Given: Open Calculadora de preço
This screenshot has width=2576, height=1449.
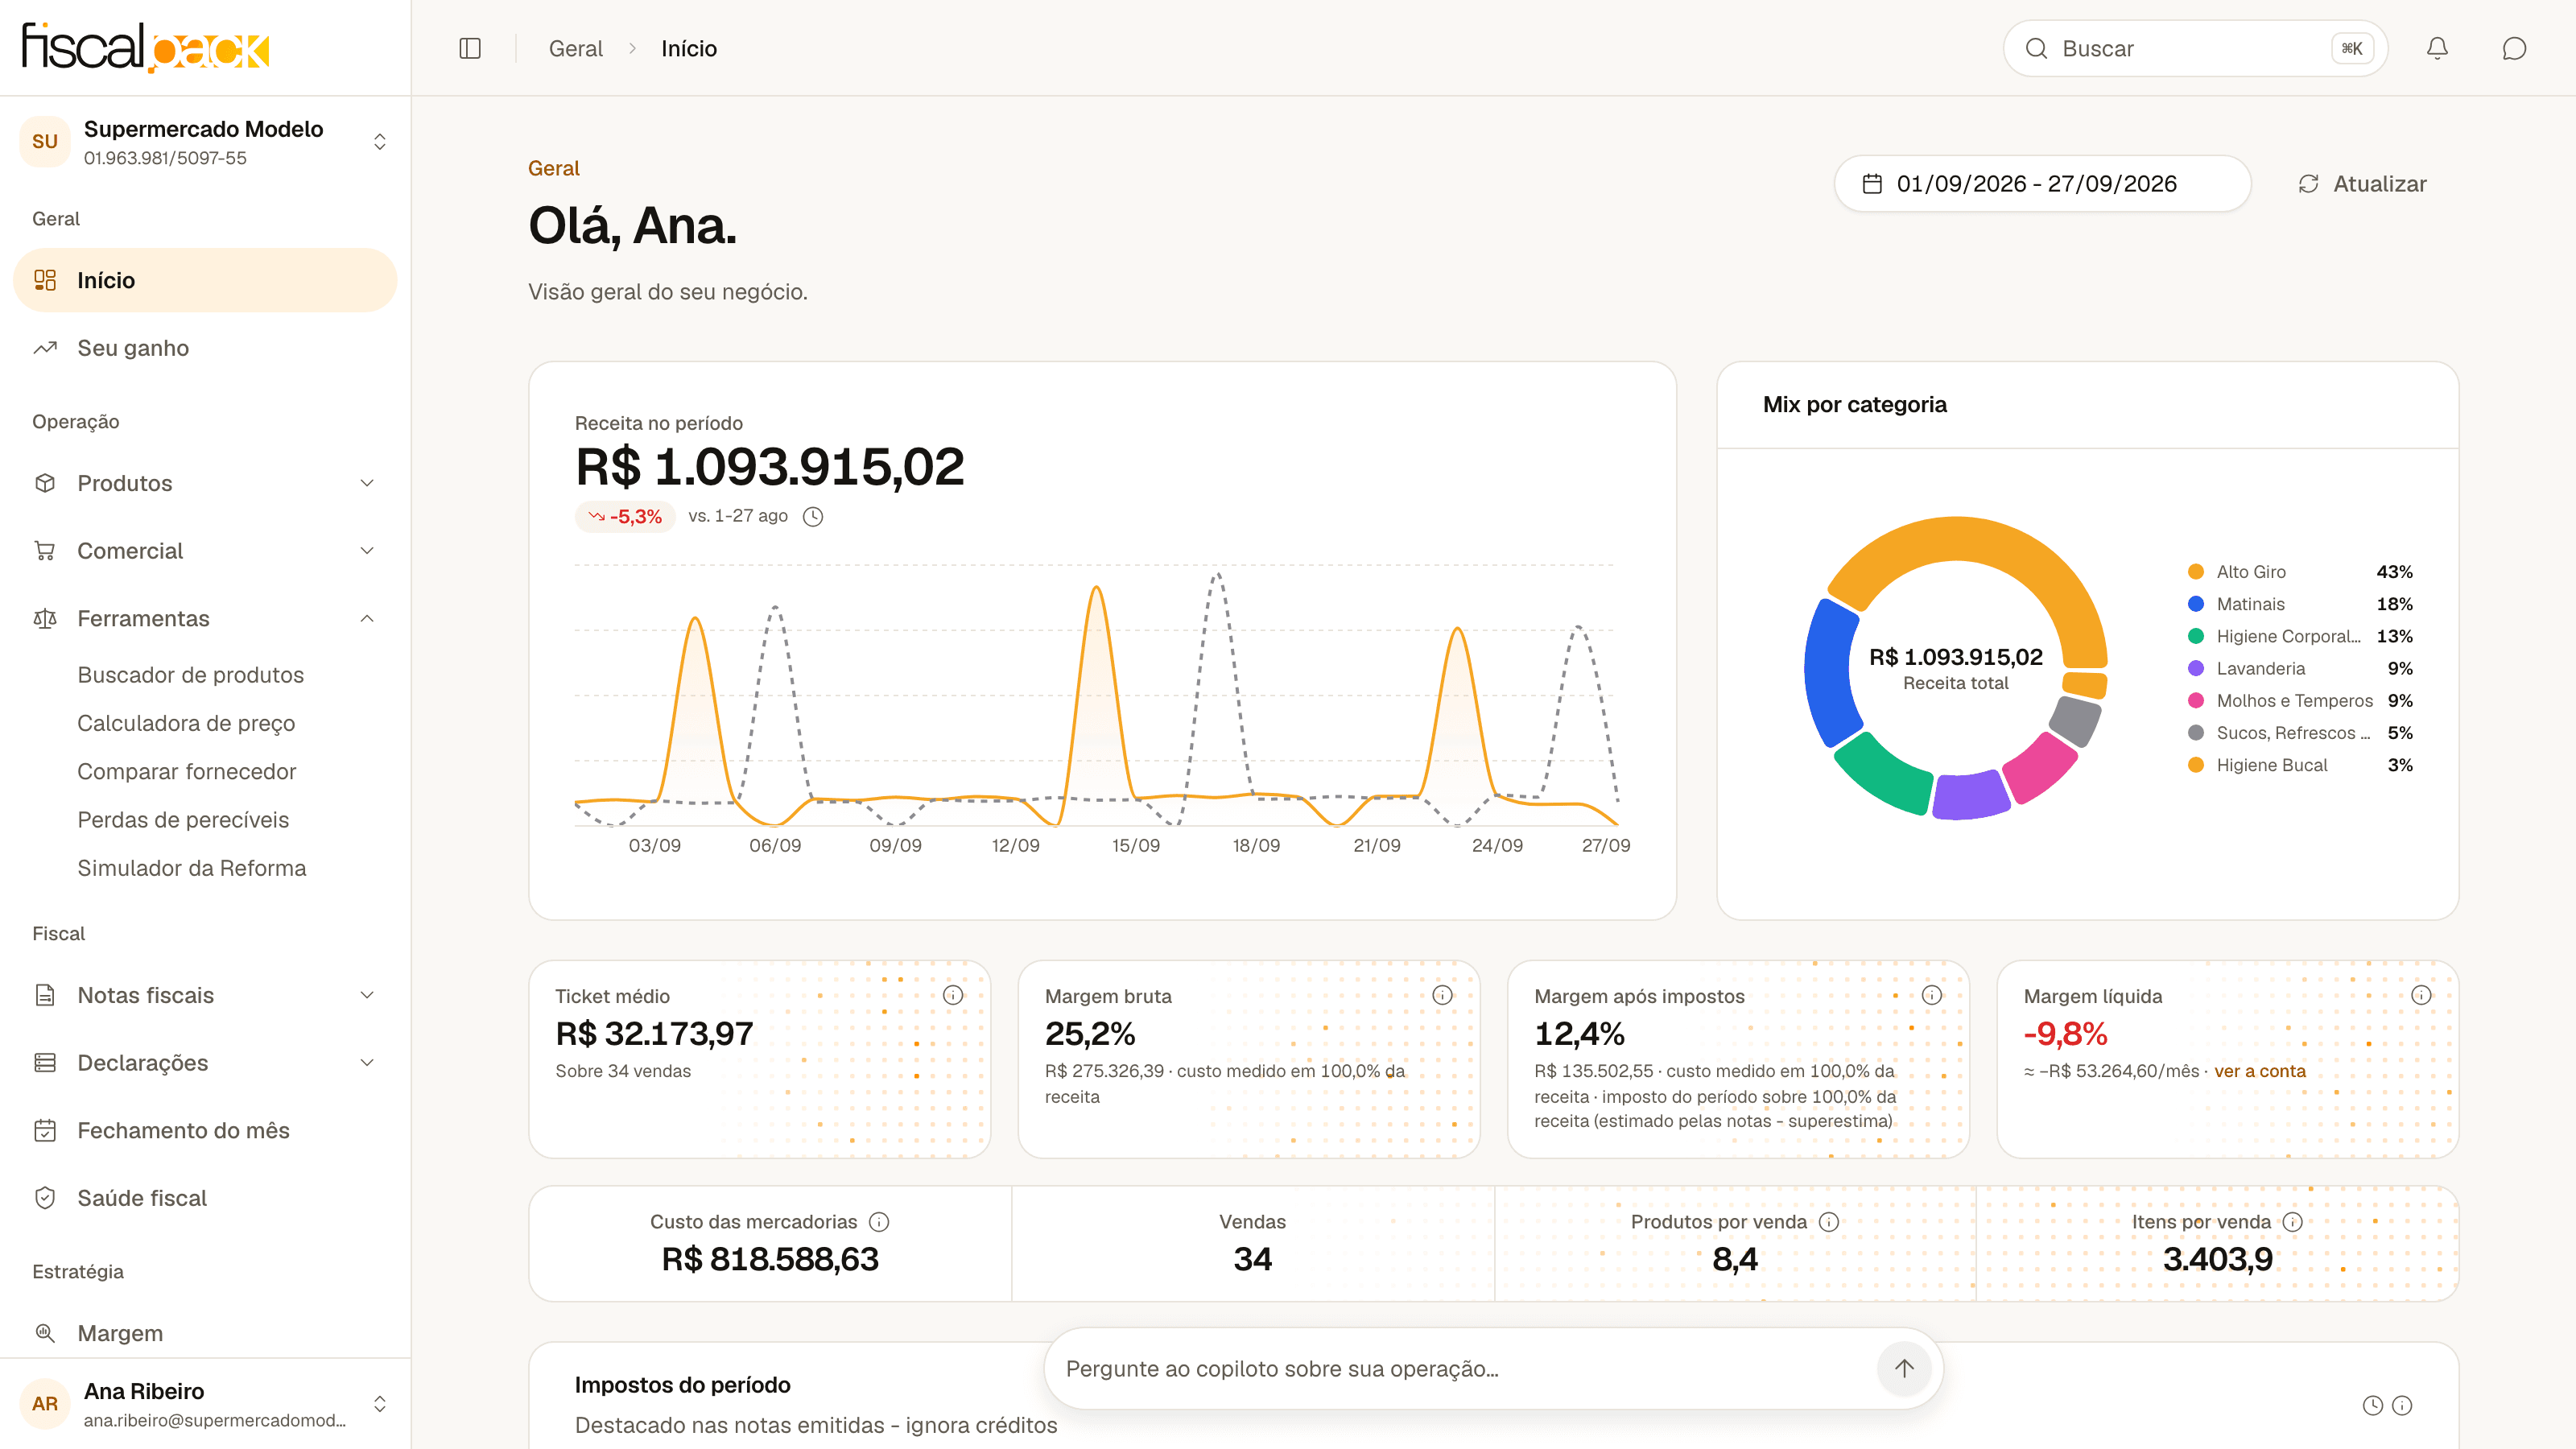Looking at the screenshot, I should (x=186, y=723).
